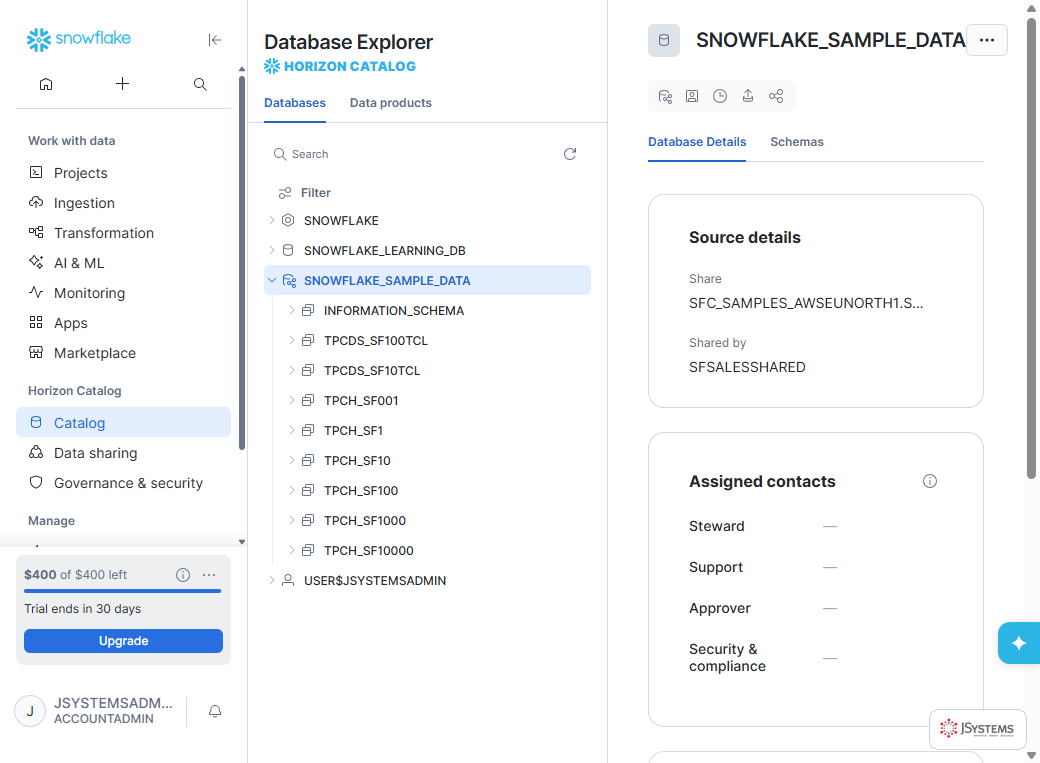The image size is (1040, 763).
Task: Expand TPCH_SF1000 schema
Action: (291, 520)
